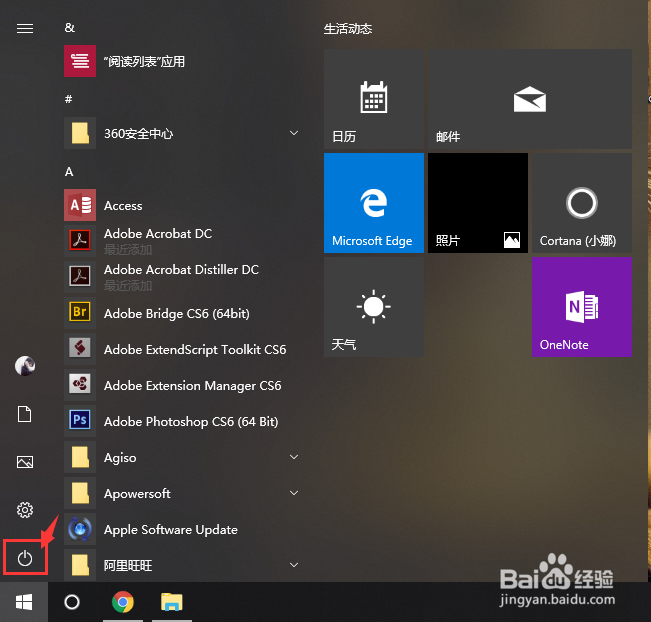Expand the 阿里旺旺 folder chevron
The image size is (651, 622).
tap(294, 565)
